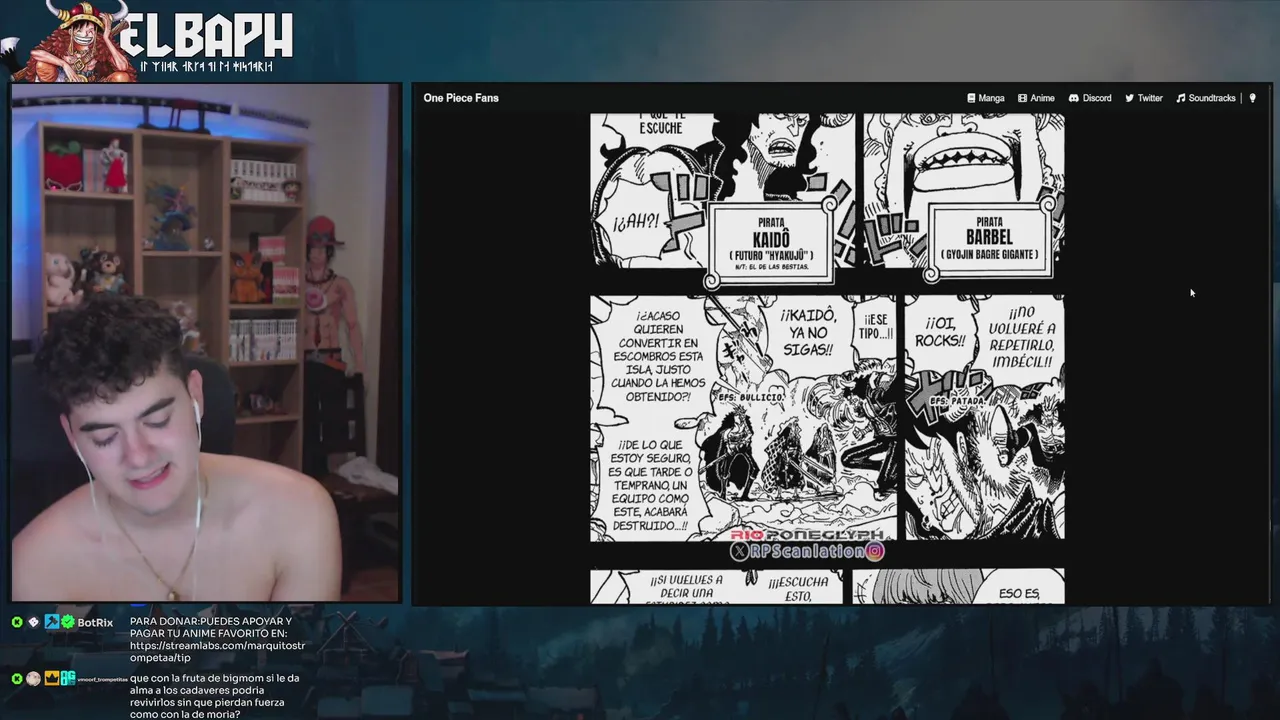Screen dimensions: 1280x720
Task: Open the Manga section in navbar
Action: 986,98
